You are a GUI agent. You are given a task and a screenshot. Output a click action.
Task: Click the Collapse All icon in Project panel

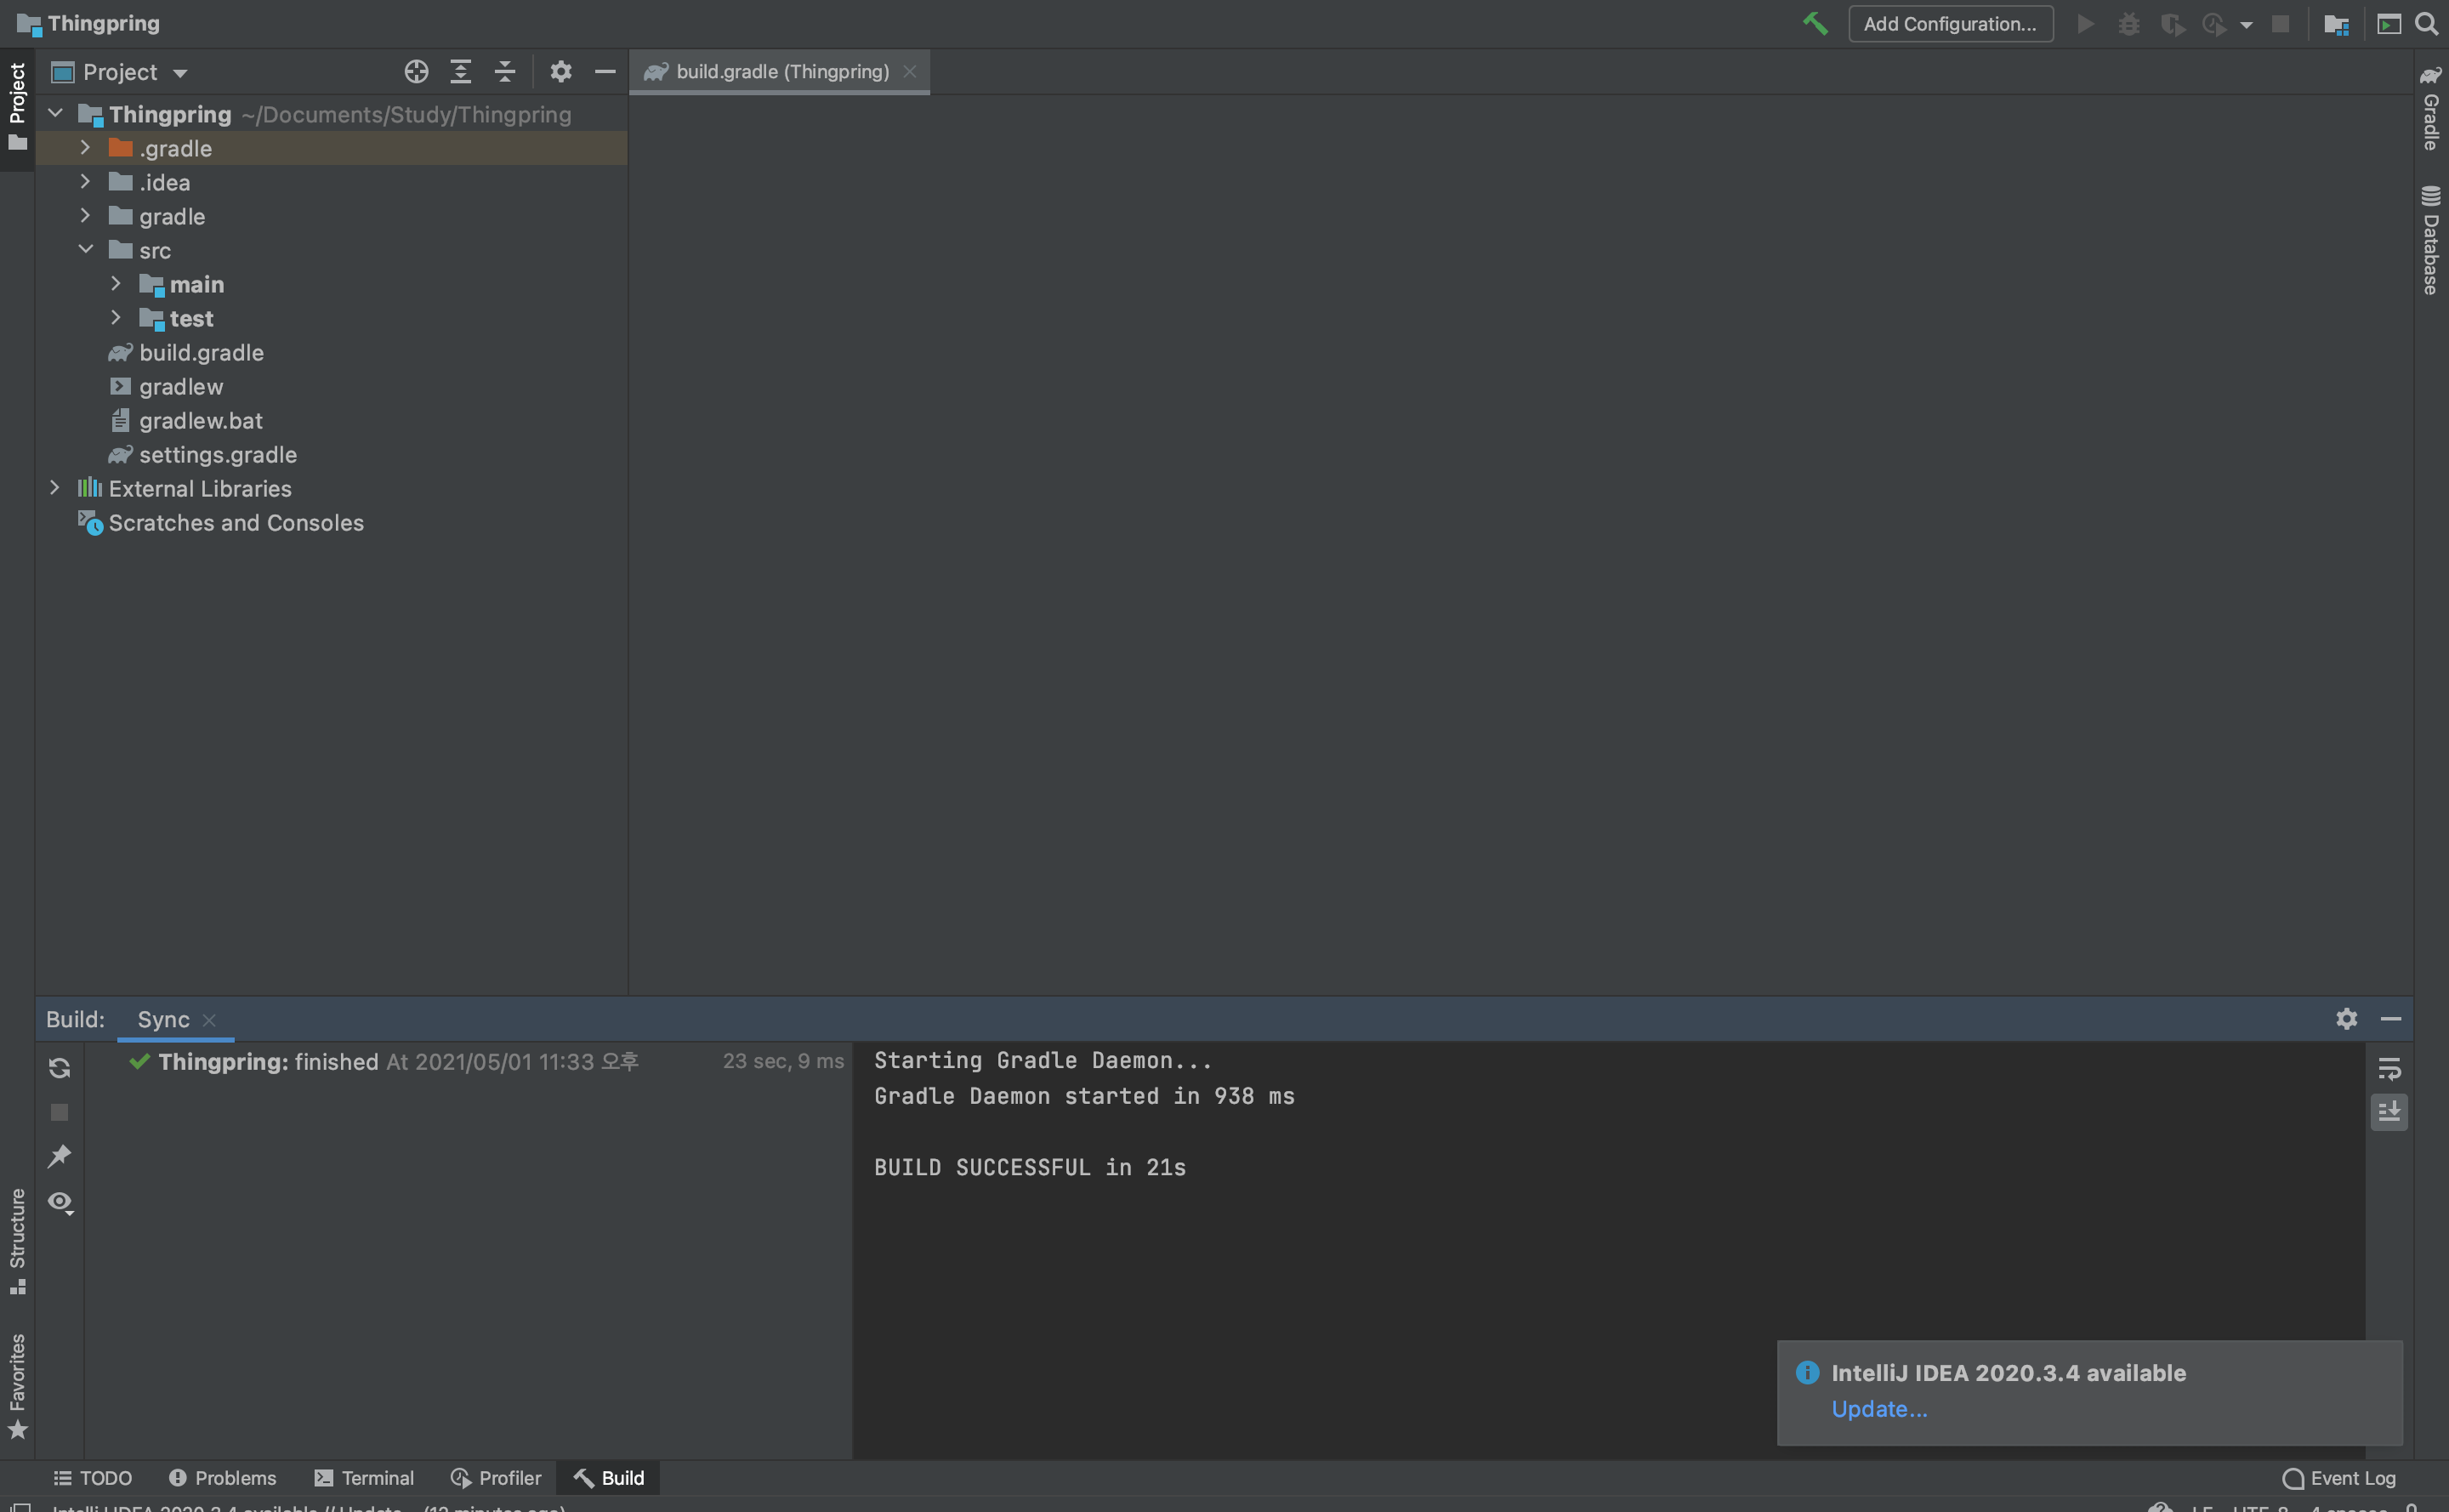pos(505,72)
